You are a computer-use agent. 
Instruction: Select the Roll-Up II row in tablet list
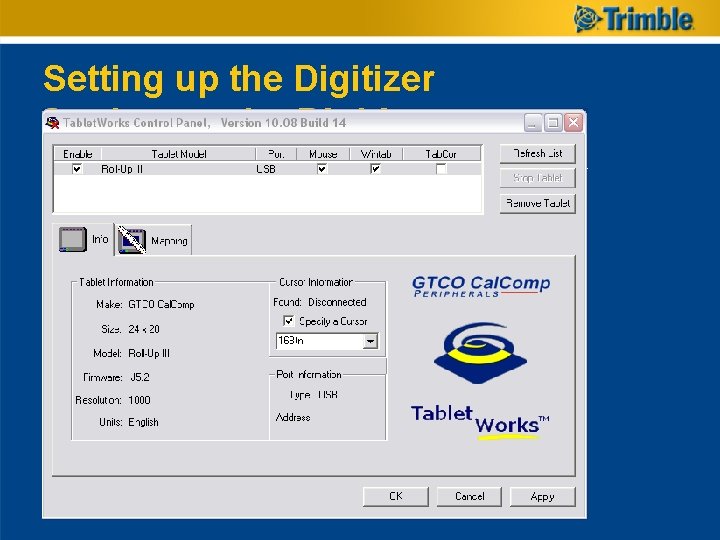point(268,169)
